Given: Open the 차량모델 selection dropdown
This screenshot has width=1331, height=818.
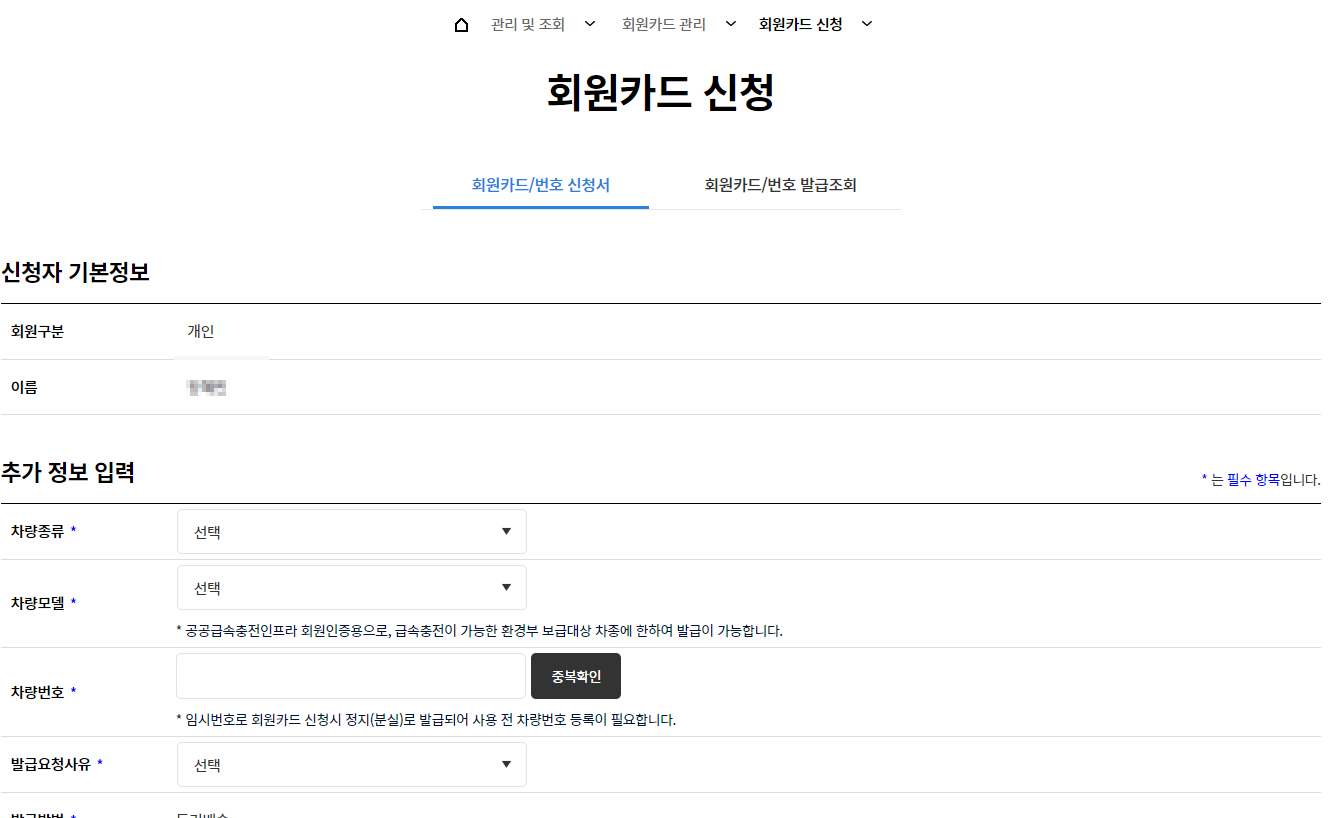Looking at the screenshot, I should 351,587.
